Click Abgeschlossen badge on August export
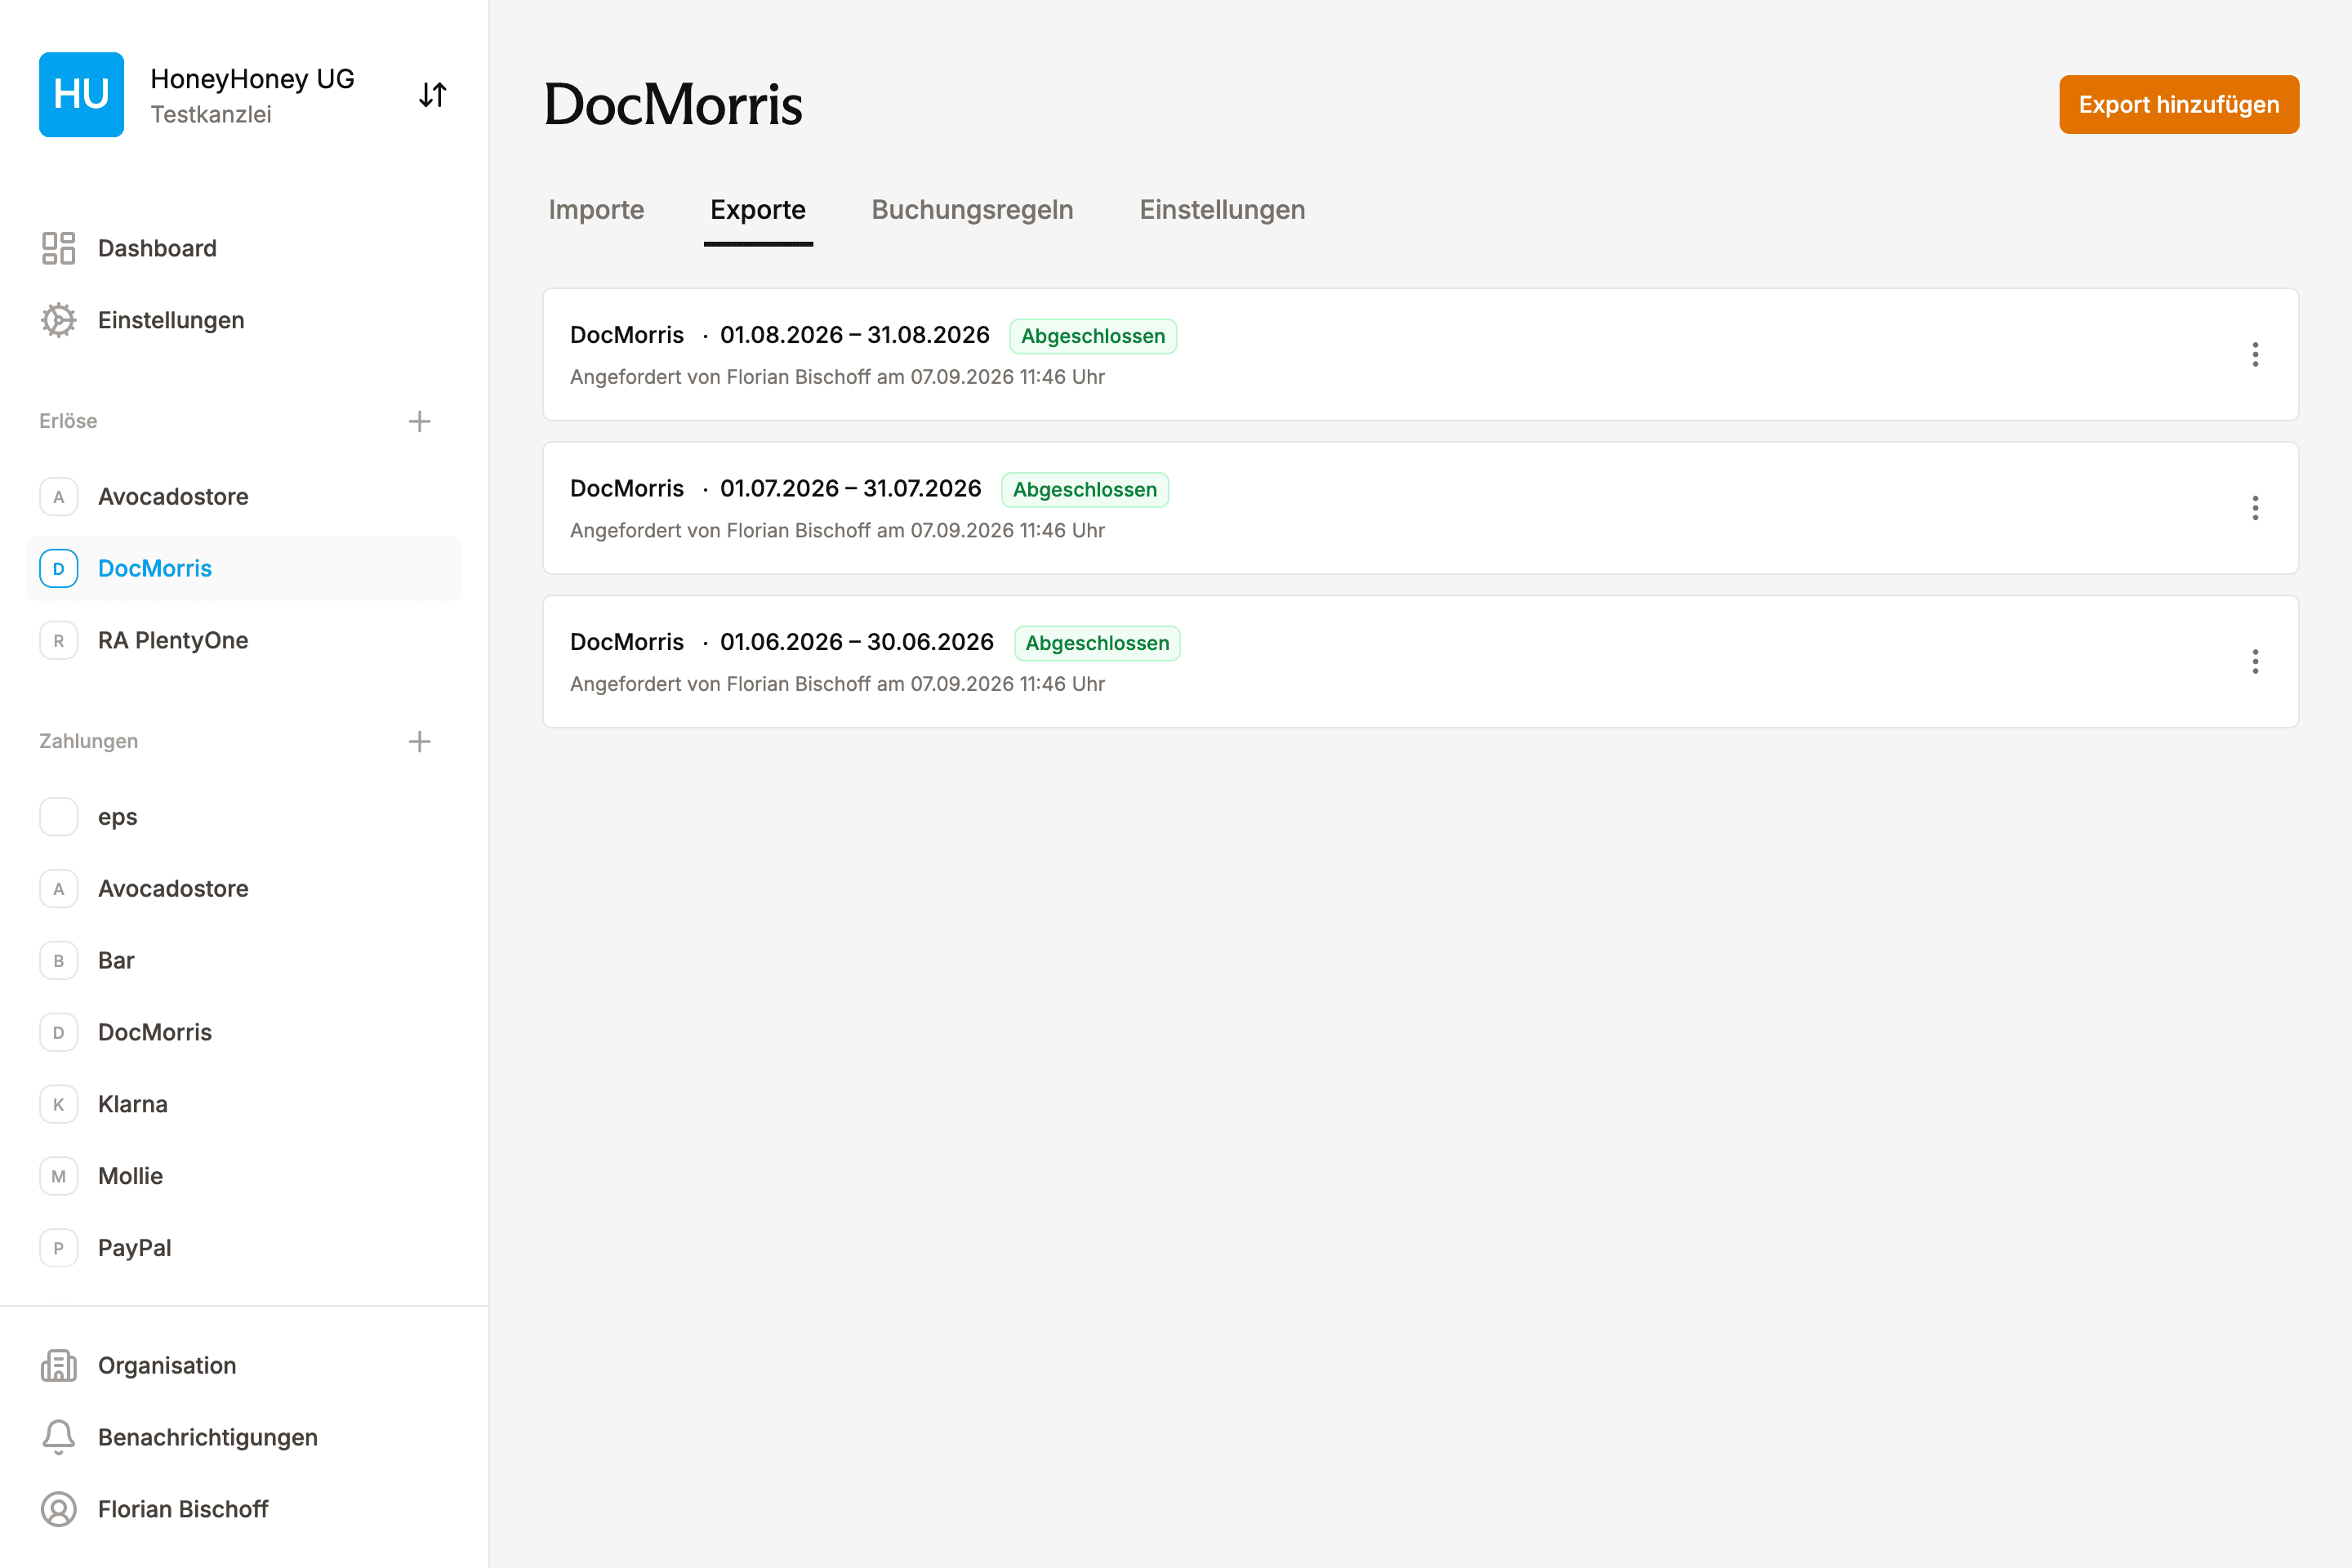This screenshot has width=2352, height=1568. [x=1093, y=336]
